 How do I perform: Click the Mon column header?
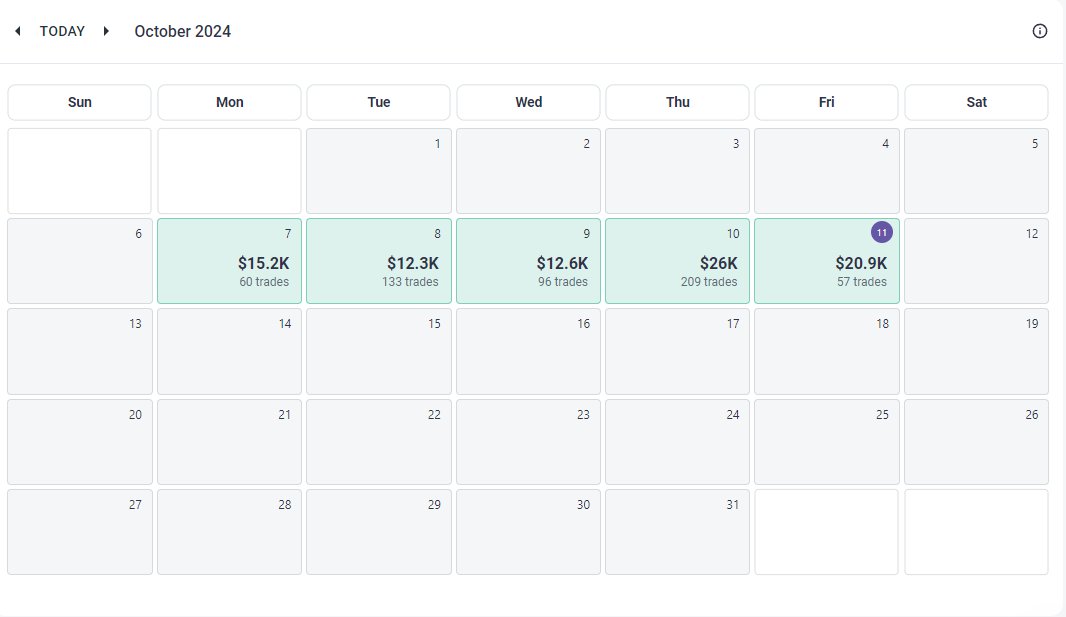[229, 103]
